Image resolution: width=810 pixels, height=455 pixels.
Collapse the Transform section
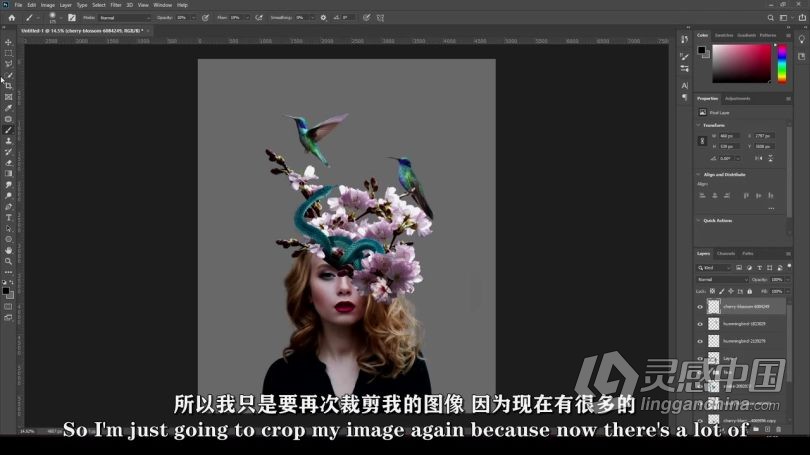click(697, 125)
